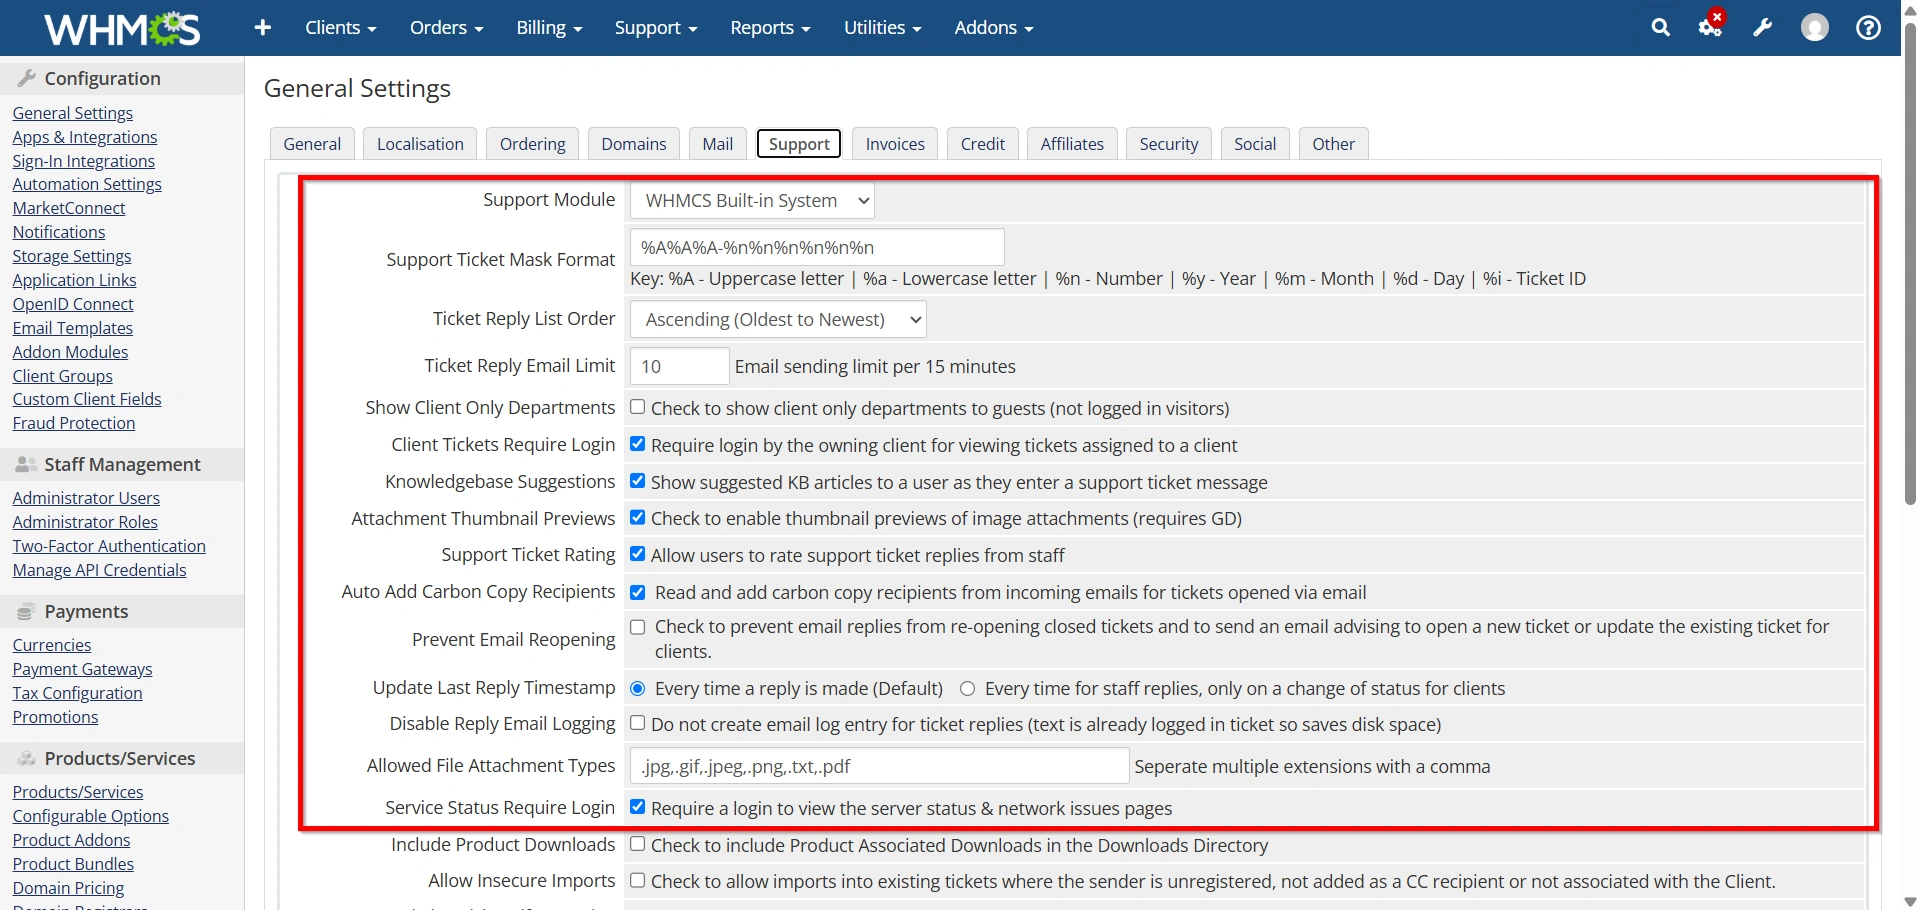Image resolution: width=1918 pixels, height=910 pixels.
Task: Open Domain Pricing link
Action: 68,888
